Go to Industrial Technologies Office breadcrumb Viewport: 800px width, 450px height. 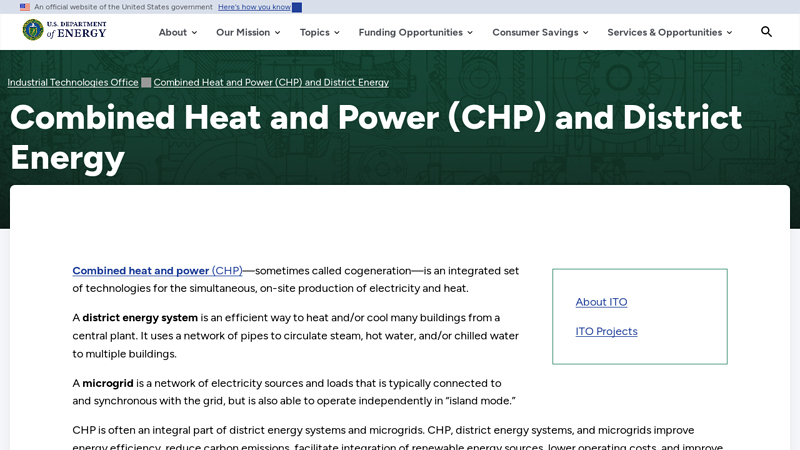click(73, 82)
